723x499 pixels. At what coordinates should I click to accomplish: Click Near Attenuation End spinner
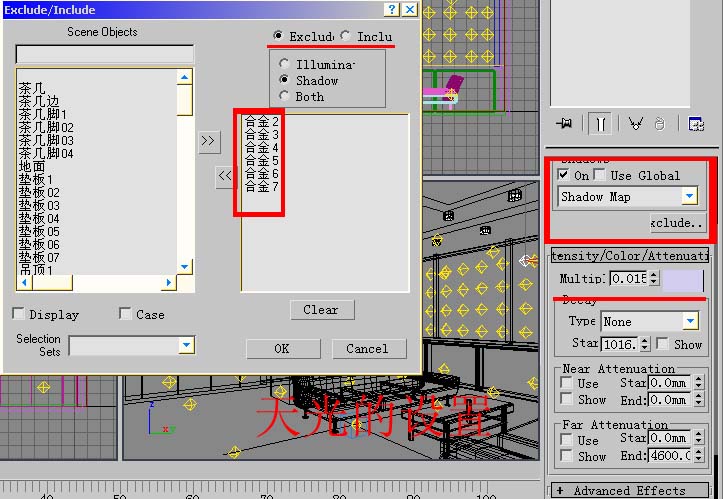(x=699, y=399)
